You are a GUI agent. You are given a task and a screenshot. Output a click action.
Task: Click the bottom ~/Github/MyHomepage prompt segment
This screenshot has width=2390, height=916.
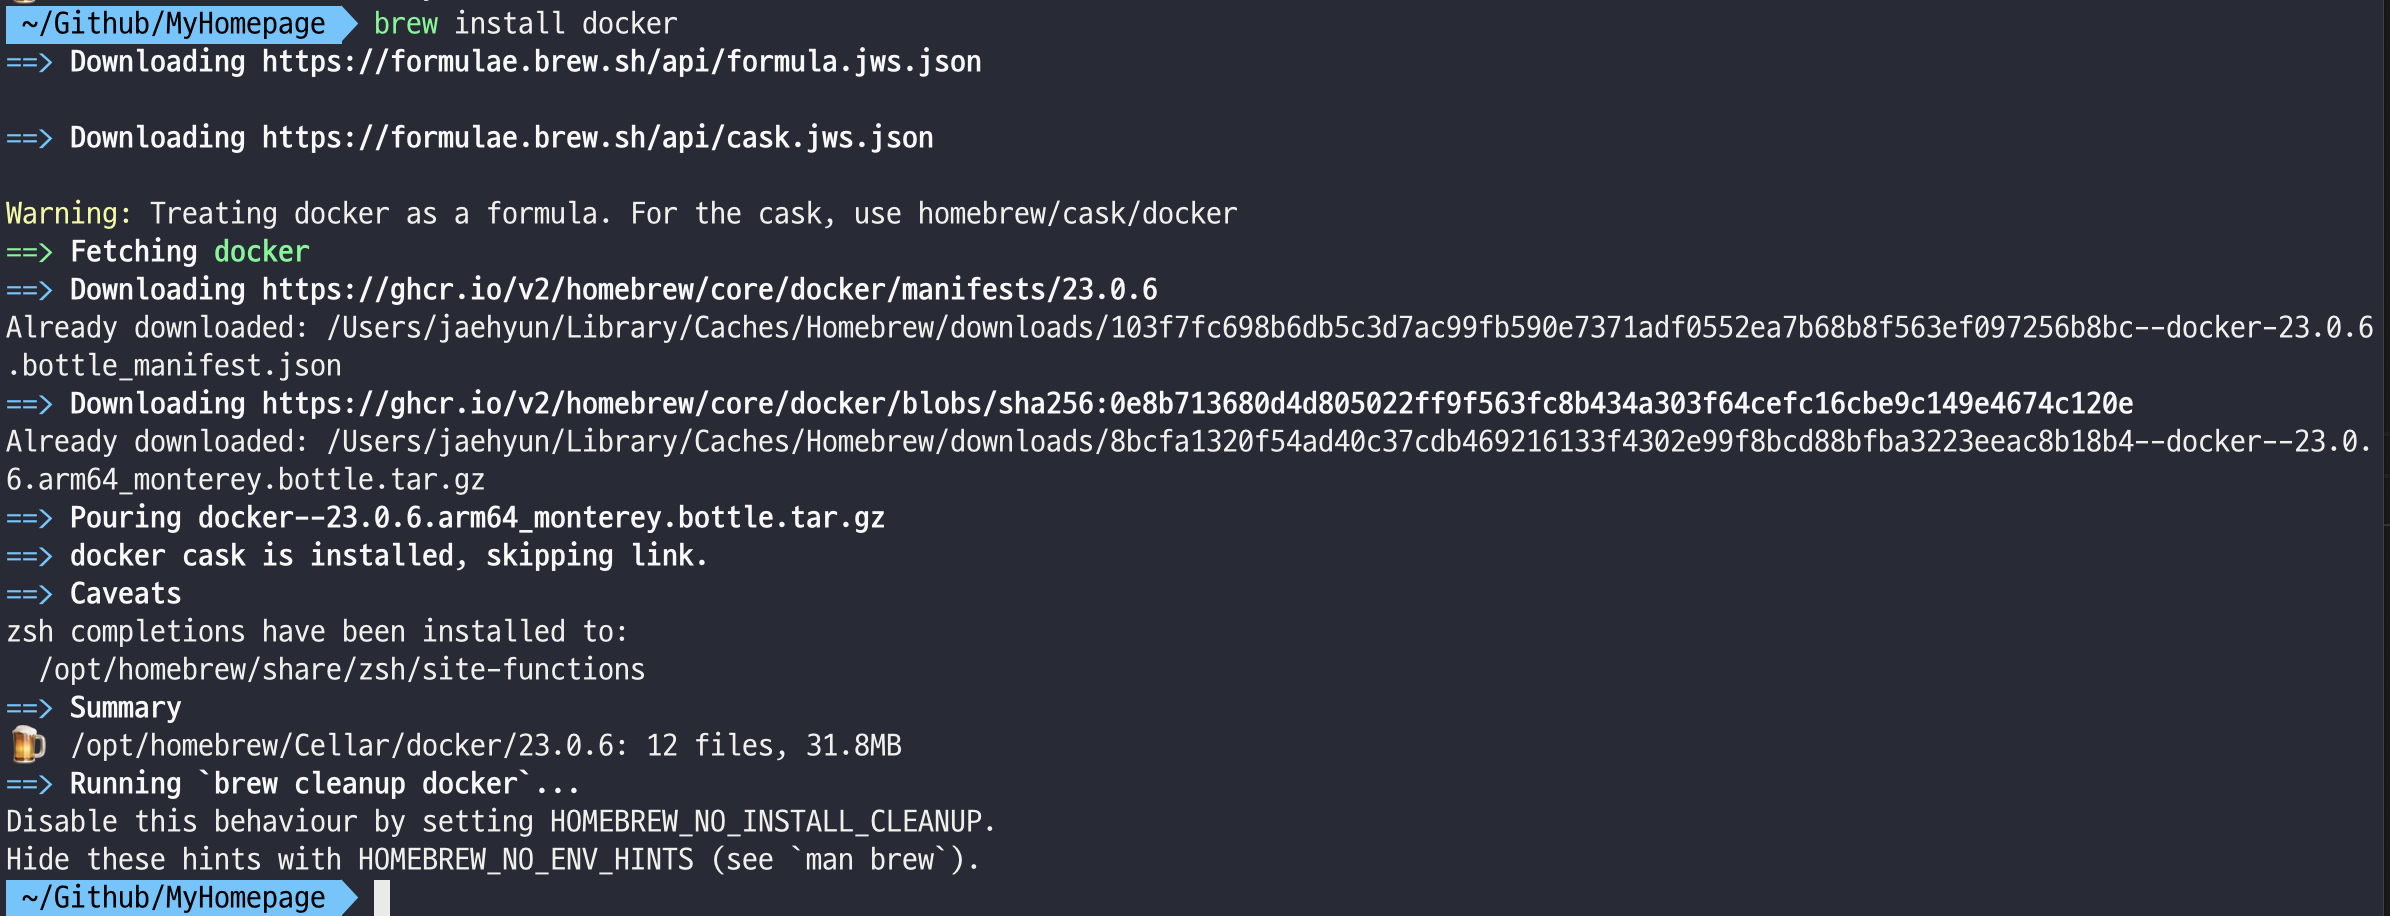pyautogui.click(x=174, y=897)
